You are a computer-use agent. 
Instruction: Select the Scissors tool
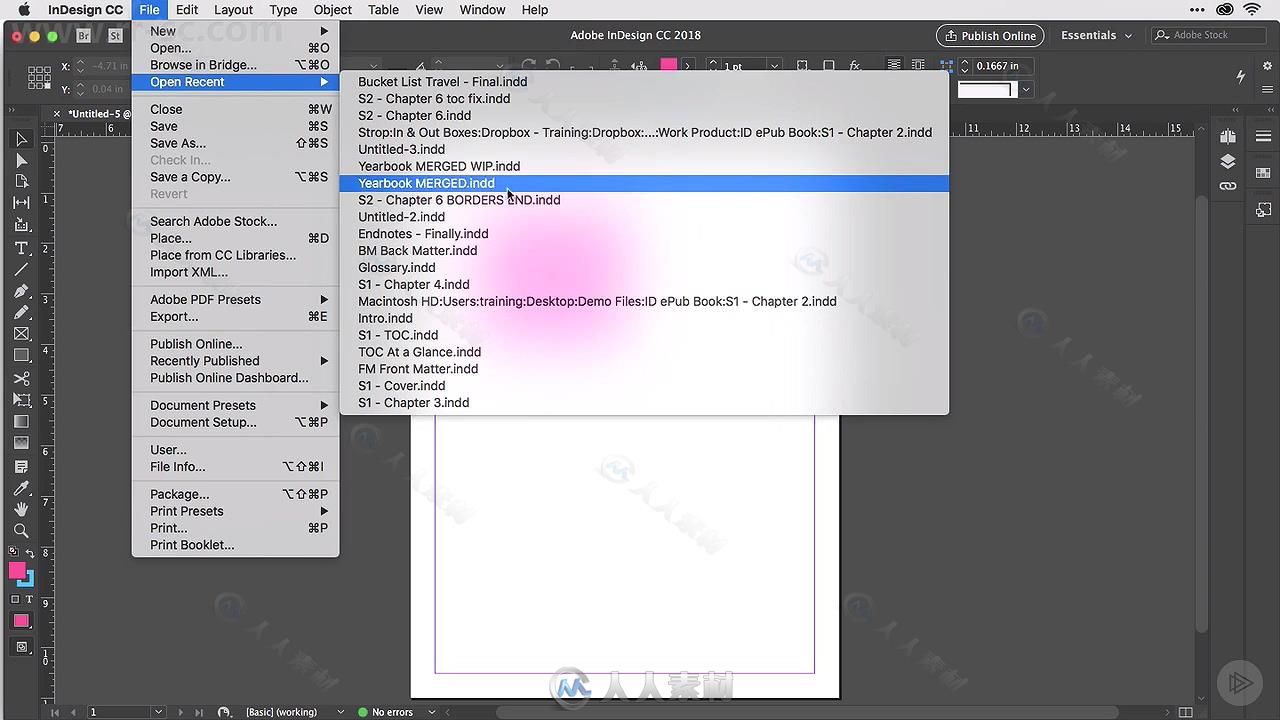point(21,379)
